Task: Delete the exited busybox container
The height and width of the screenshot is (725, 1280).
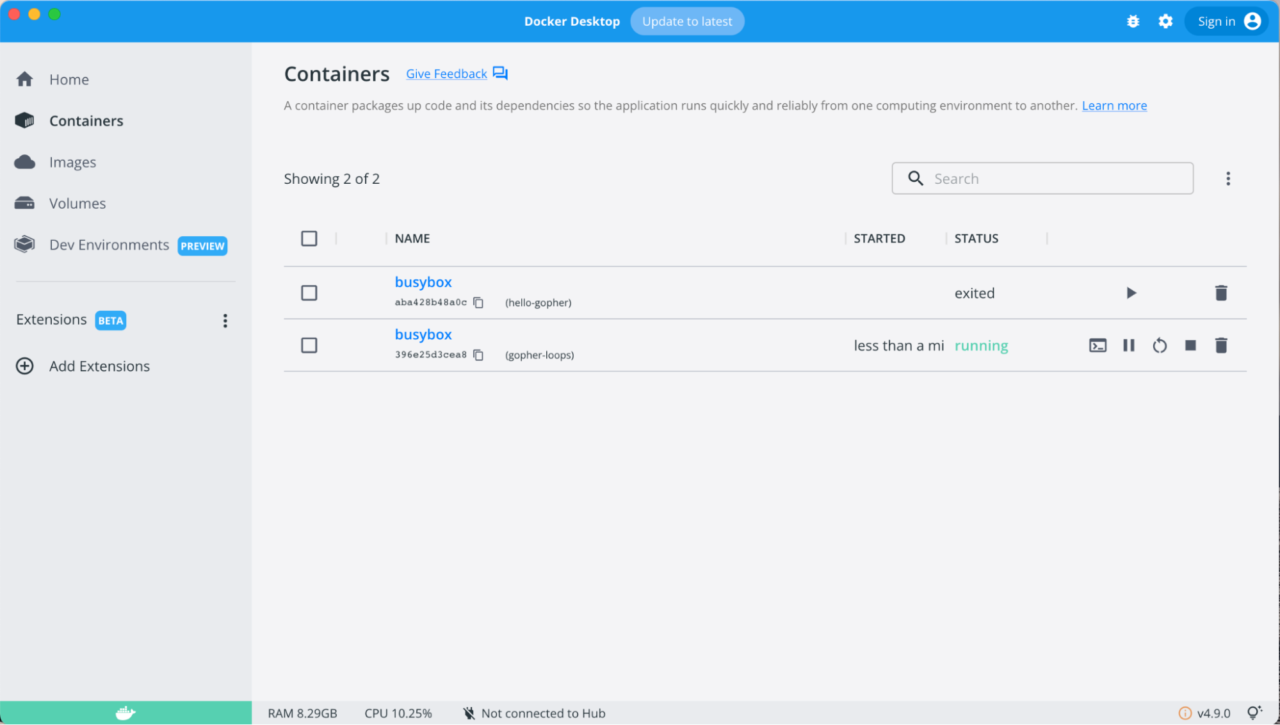Action: (x=1221, y=292)
